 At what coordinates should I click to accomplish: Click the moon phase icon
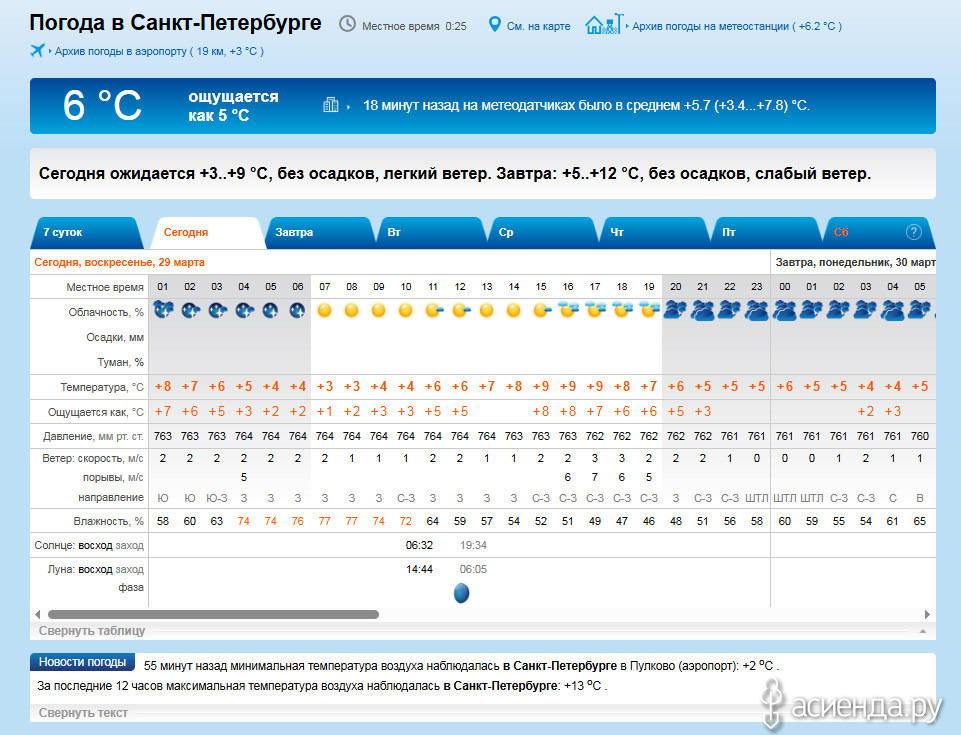[x=461, y=593]
